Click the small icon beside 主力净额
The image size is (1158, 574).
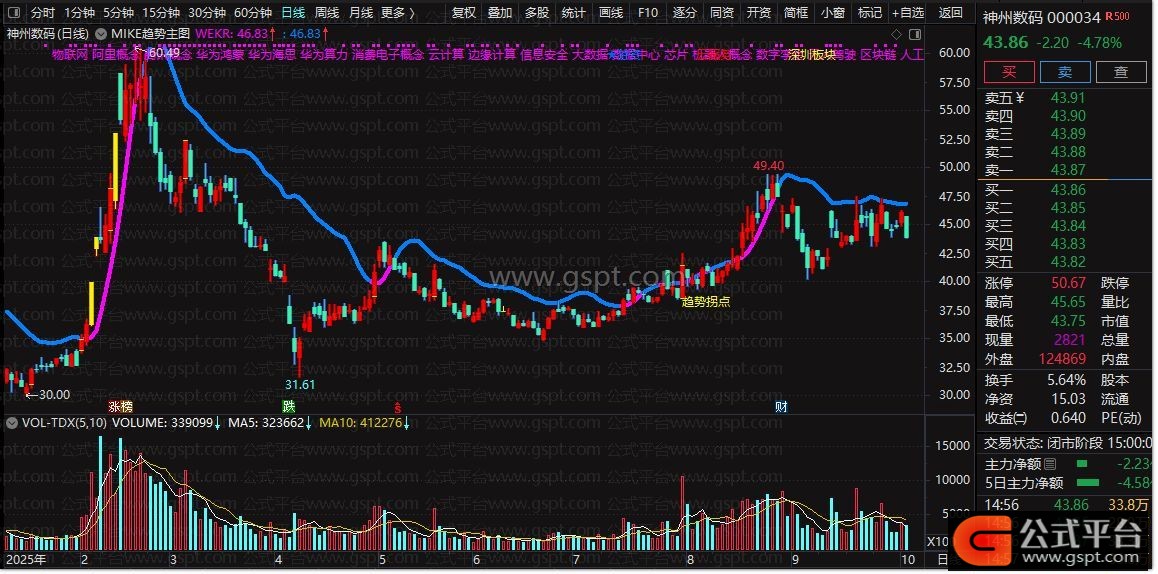click(x=1049, y=464)
